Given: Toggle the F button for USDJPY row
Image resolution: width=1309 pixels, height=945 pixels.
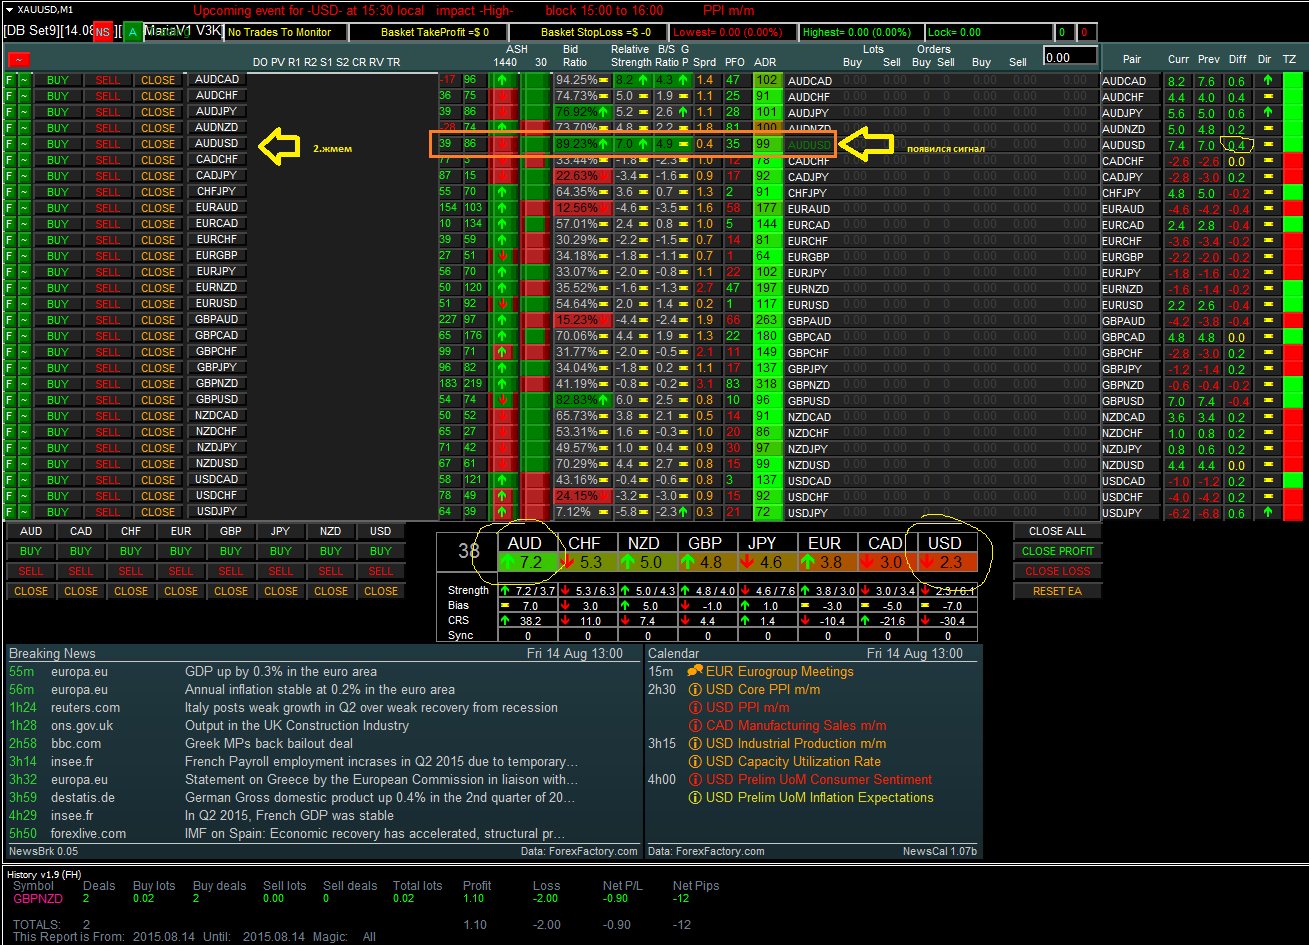Looking at the screenshot, I should tap(10, 512).
